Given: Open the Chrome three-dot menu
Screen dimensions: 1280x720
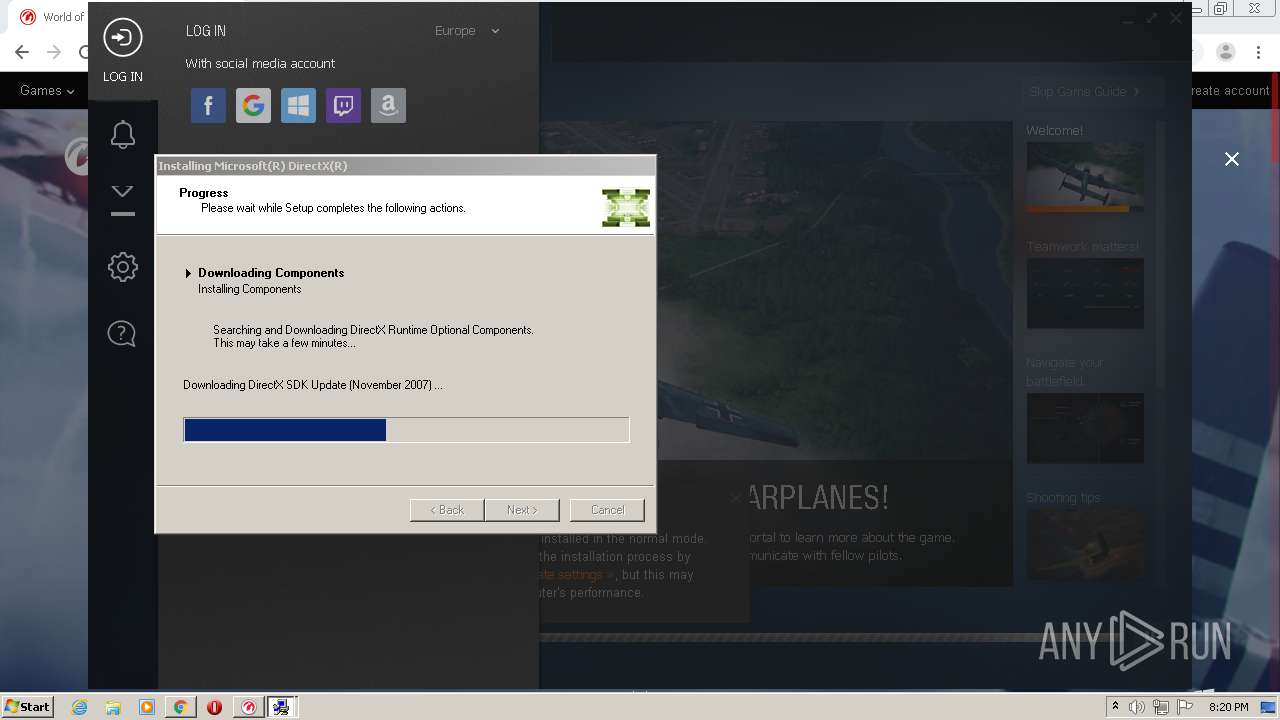Looking at the screenshot, I should point(1260,52).
